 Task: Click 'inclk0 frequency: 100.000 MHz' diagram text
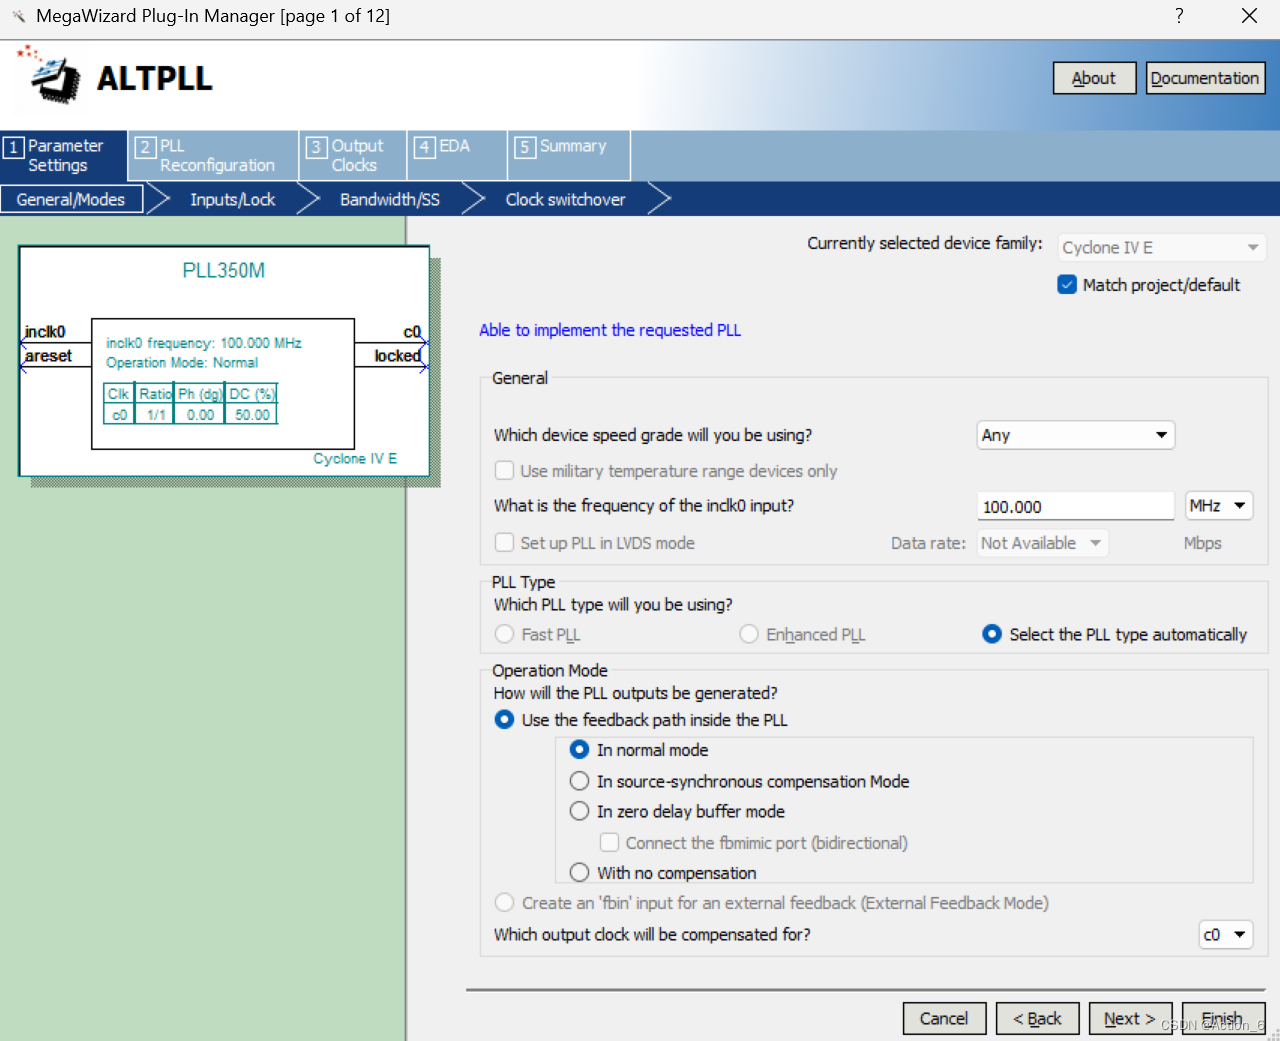click(x=204, y=343)
